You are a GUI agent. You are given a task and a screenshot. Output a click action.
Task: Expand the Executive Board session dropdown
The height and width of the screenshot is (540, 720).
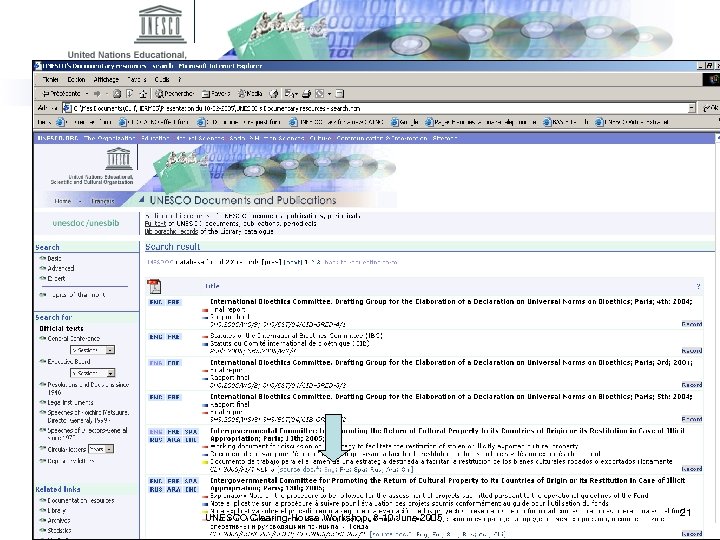pos(110,373)
